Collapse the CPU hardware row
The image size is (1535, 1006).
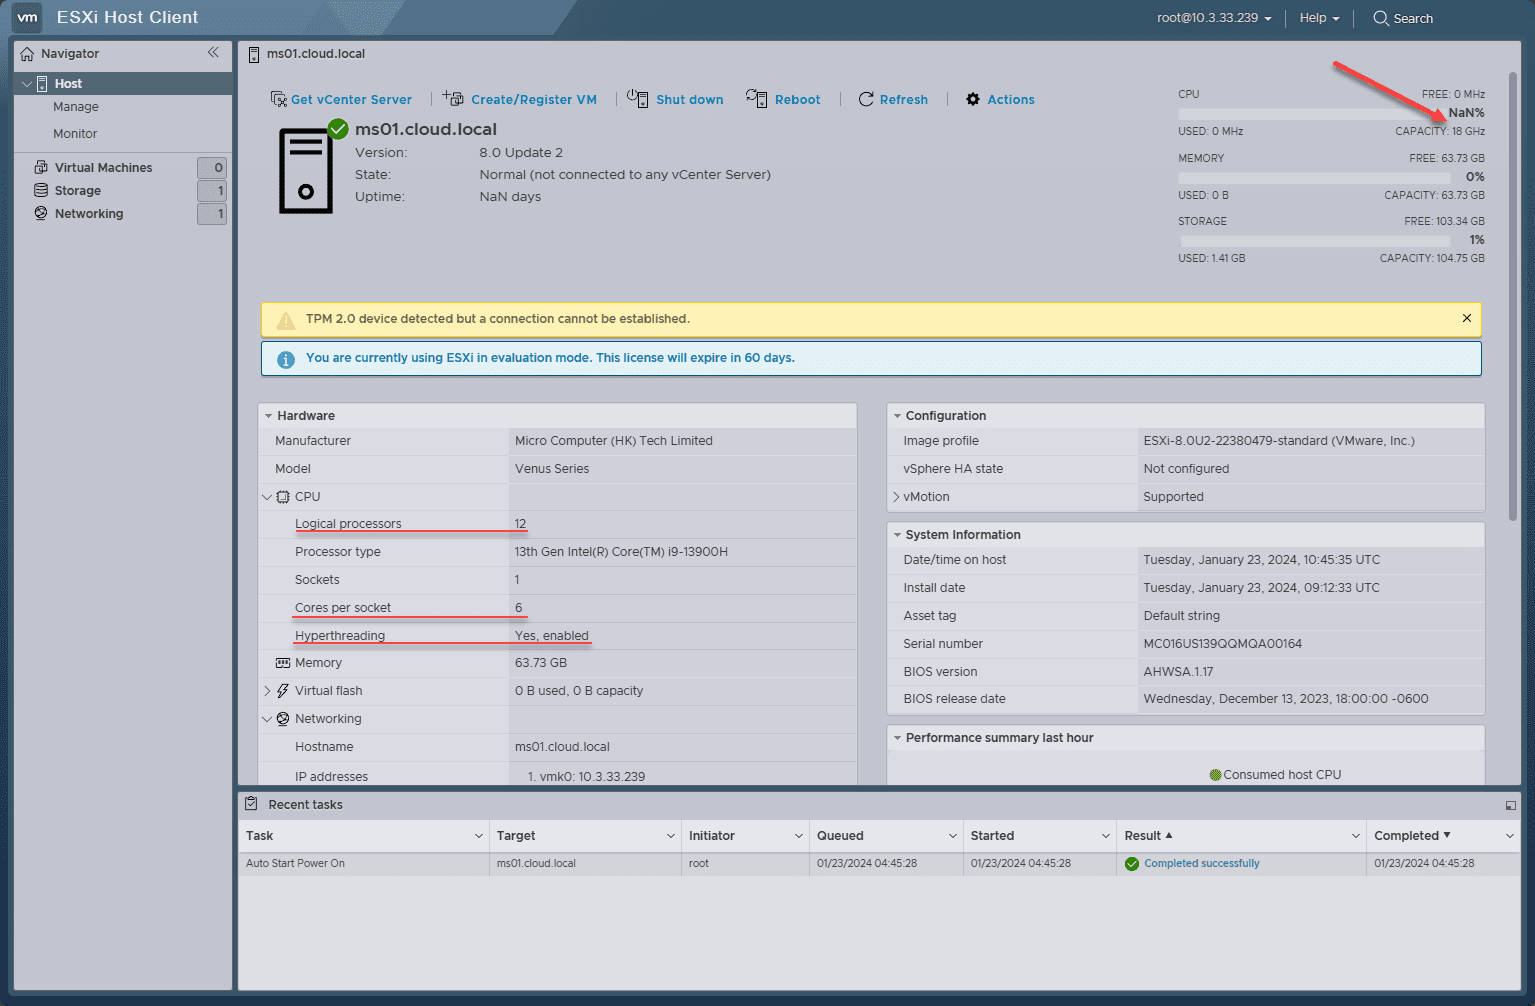(267, 497)
